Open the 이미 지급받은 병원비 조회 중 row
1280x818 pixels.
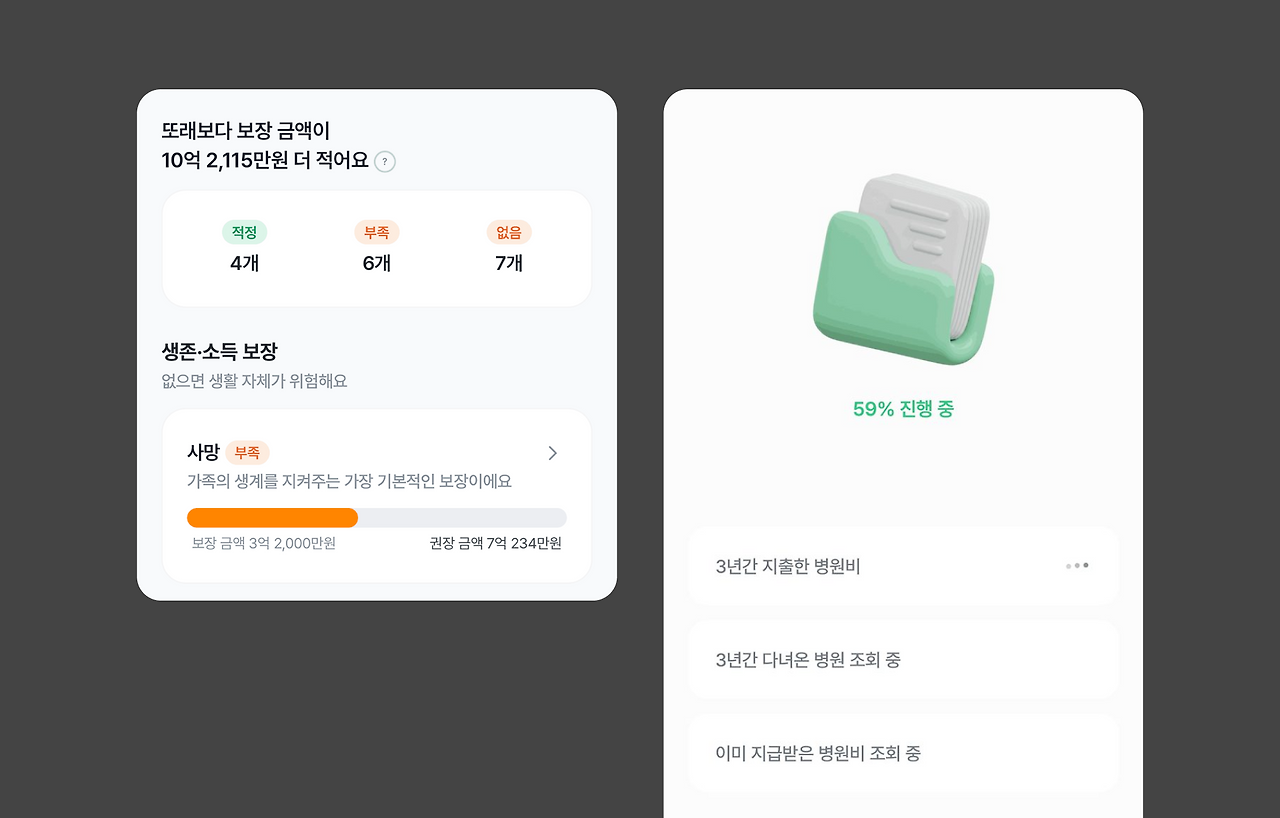coord(904,754)
